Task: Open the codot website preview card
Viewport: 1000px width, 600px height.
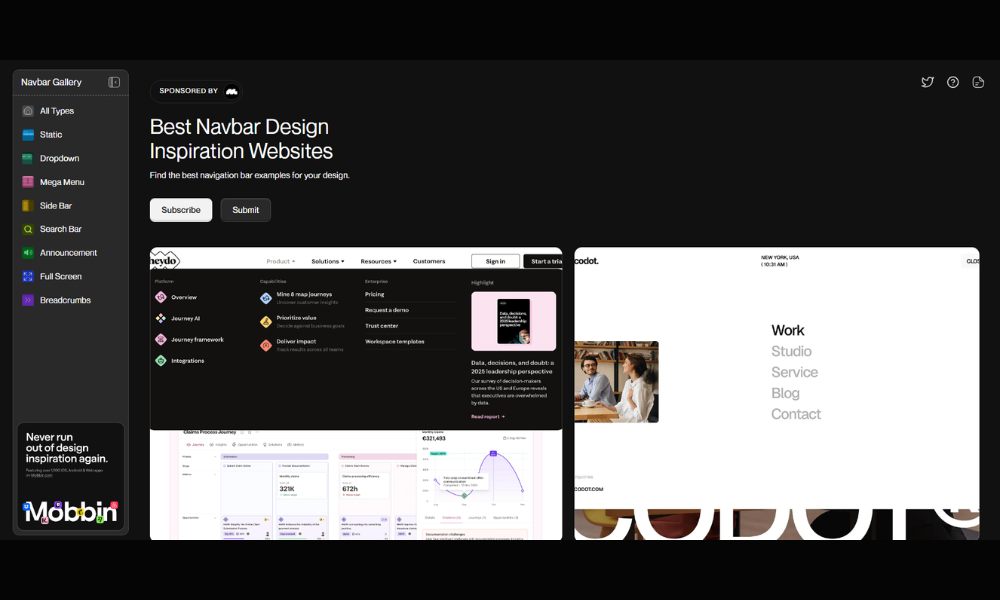Action: coord(776,391)
